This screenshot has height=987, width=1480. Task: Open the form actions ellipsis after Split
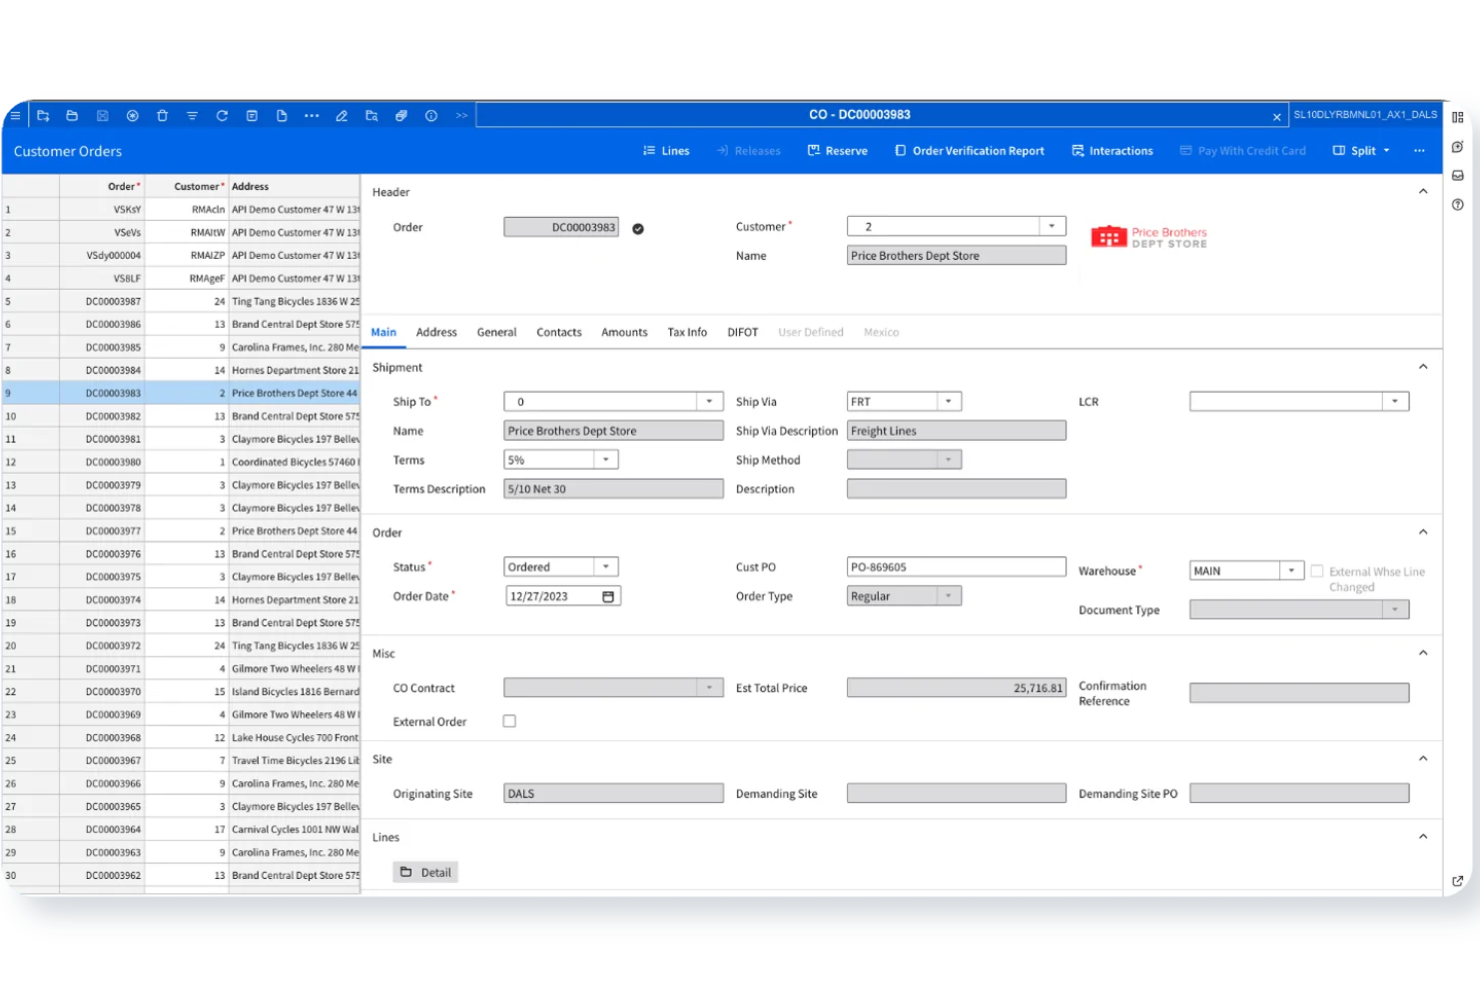[1419, 151]
